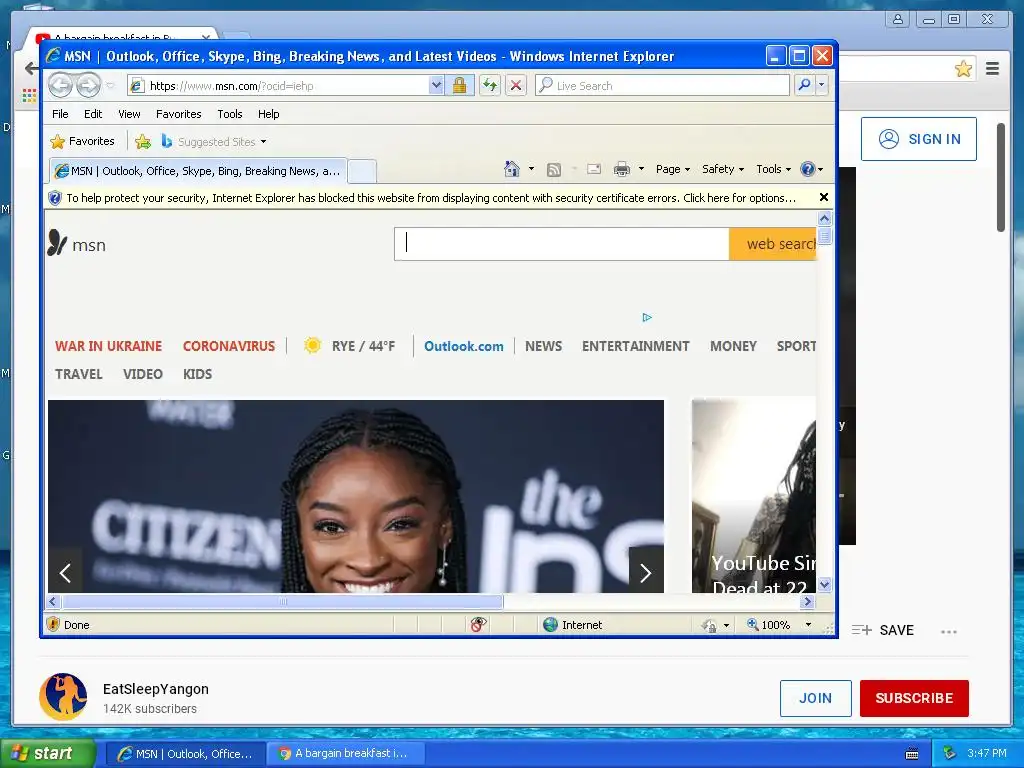The width and height of the screenshot is (1024, 768).
Task: Open ENTERTAINMENT section link
Action: pyautogui.click(x=635, y=346)
